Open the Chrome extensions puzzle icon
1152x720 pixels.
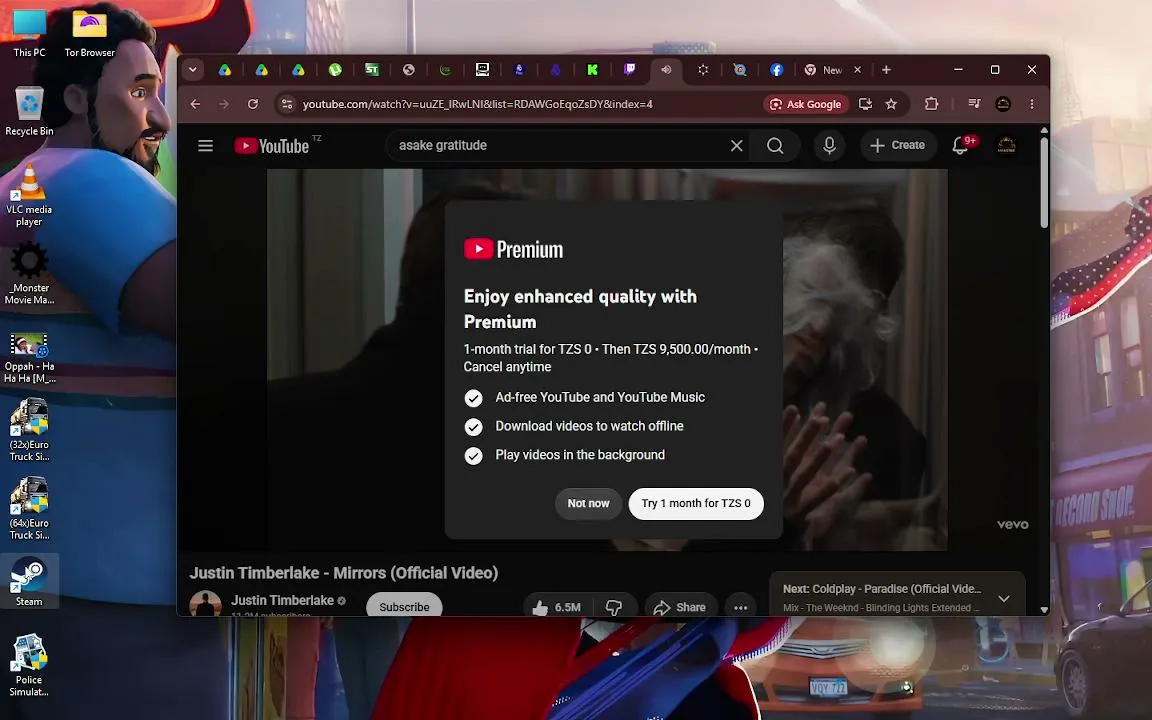pyautogui.click(x=932, y=104)
